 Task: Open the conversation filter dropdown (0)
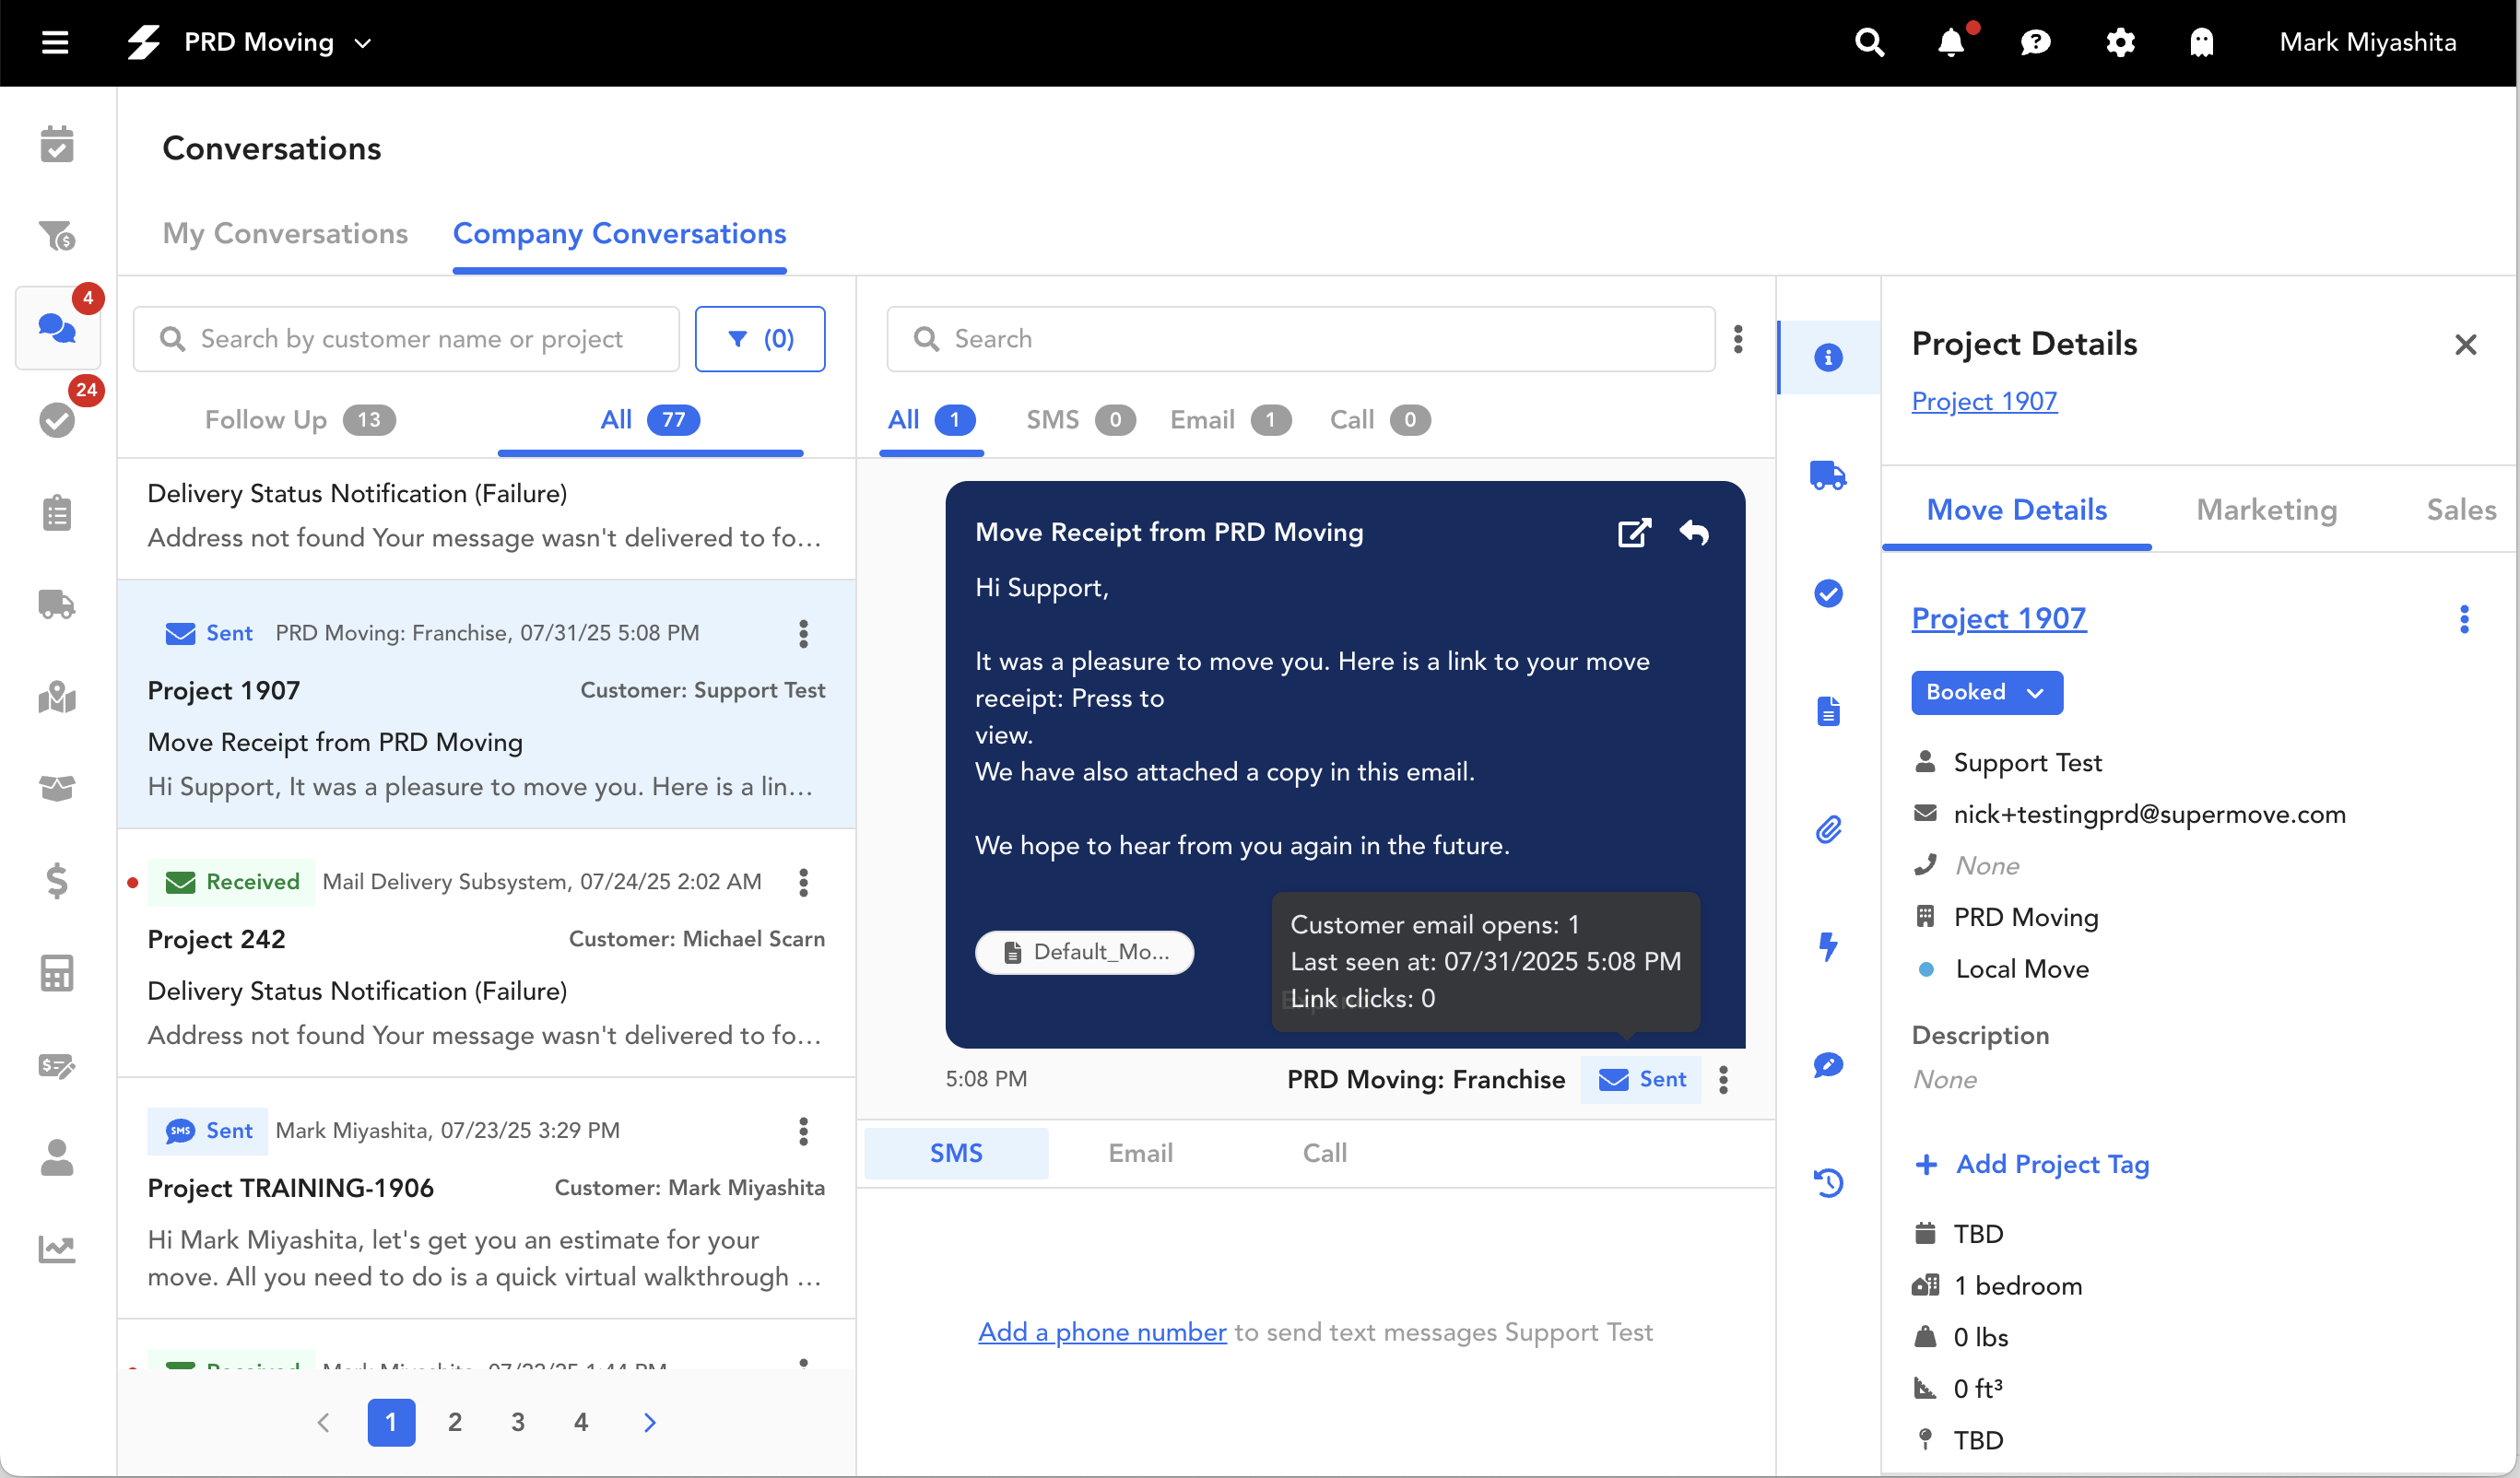(x=760, y=339)
